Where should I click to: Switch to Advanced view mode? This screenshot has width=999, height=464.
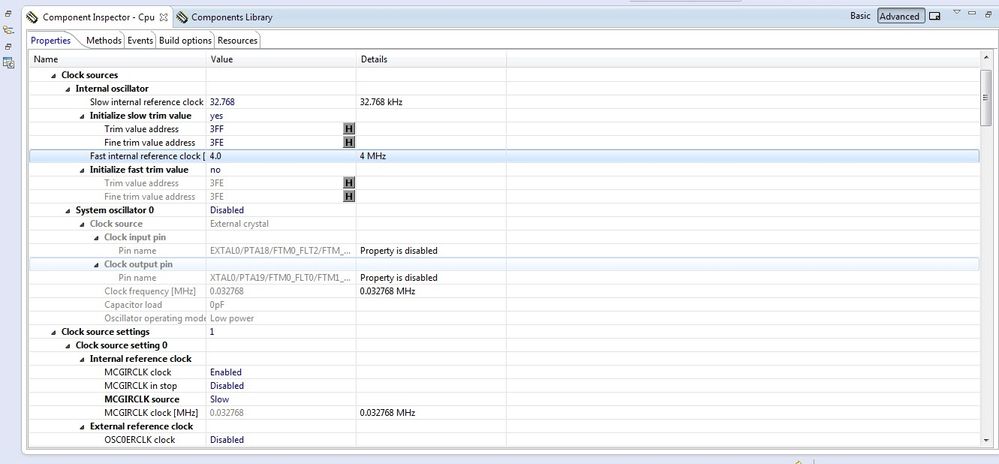pyautogui.click(x=901, y=17)
